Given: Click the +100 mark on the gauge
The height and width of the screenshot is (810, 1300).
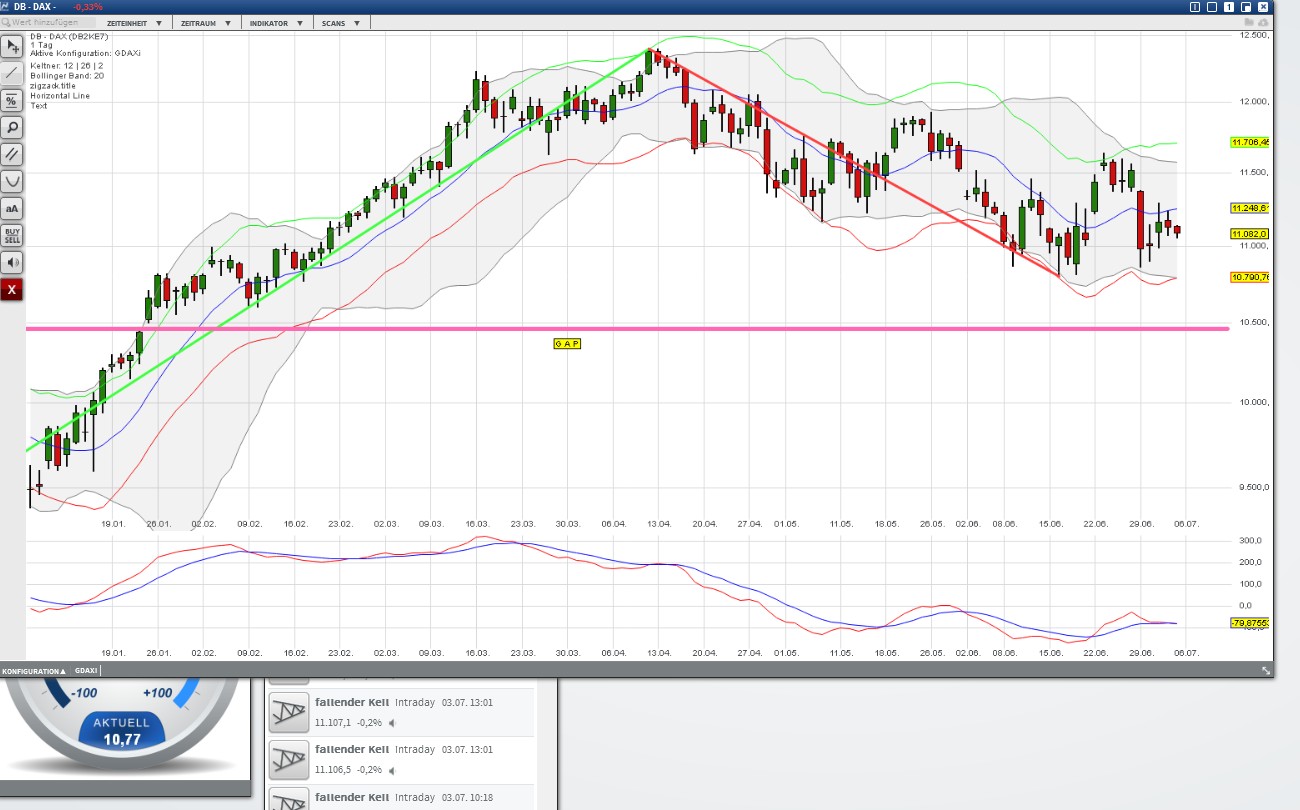Looking at the screenshot, I should (x=158, y=693).
